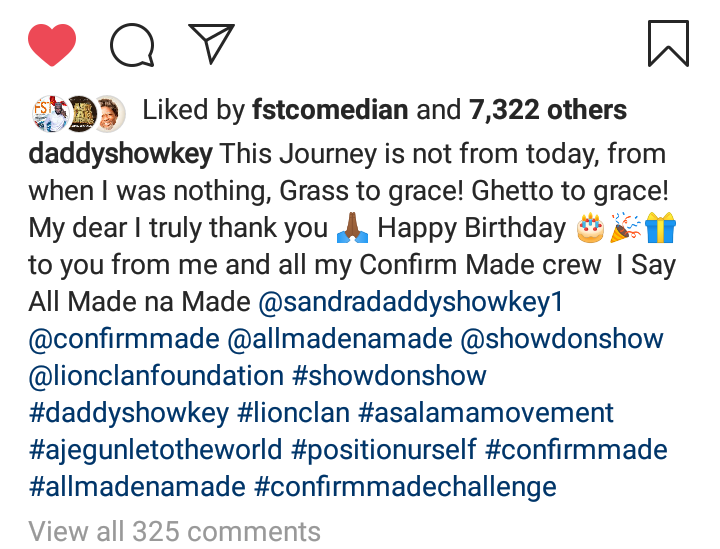720x549 pixels.
Task: Open comments with the speech bubble icon
Action: [132, 44]
